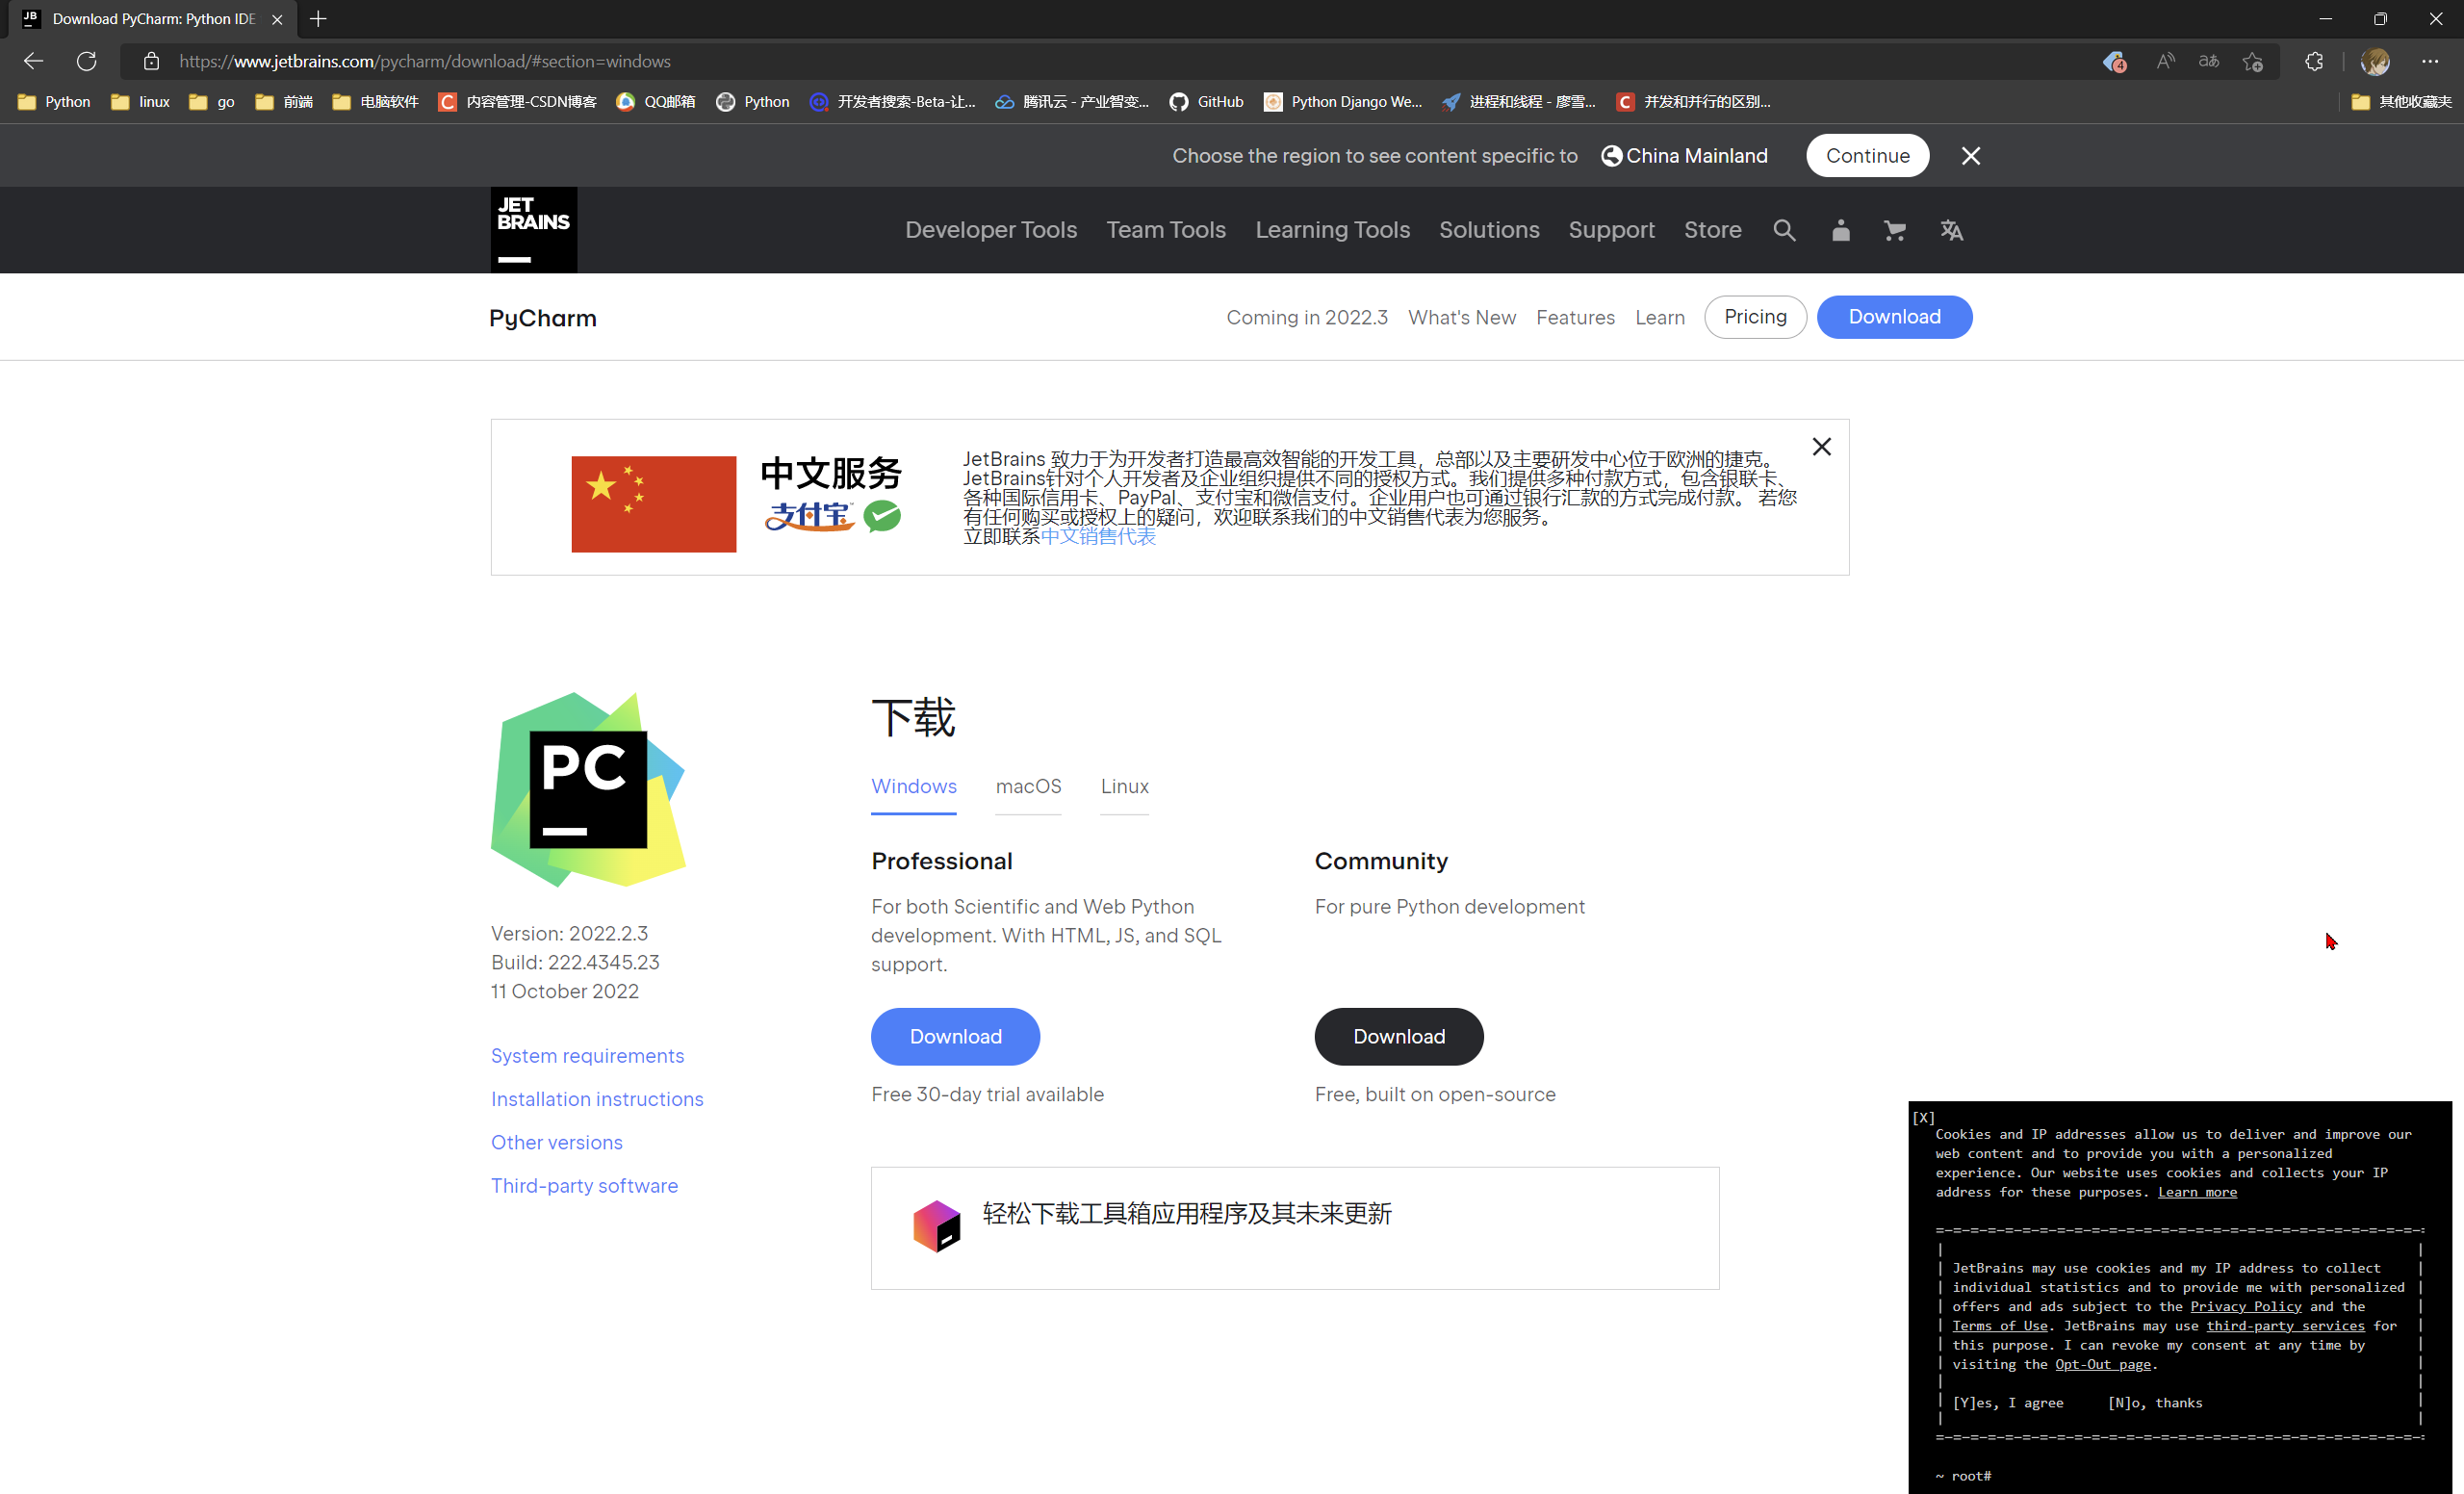Open the shopping cart icon
The height and width of the screenshot is (1494, 2464).
[x=1894, y=231]
